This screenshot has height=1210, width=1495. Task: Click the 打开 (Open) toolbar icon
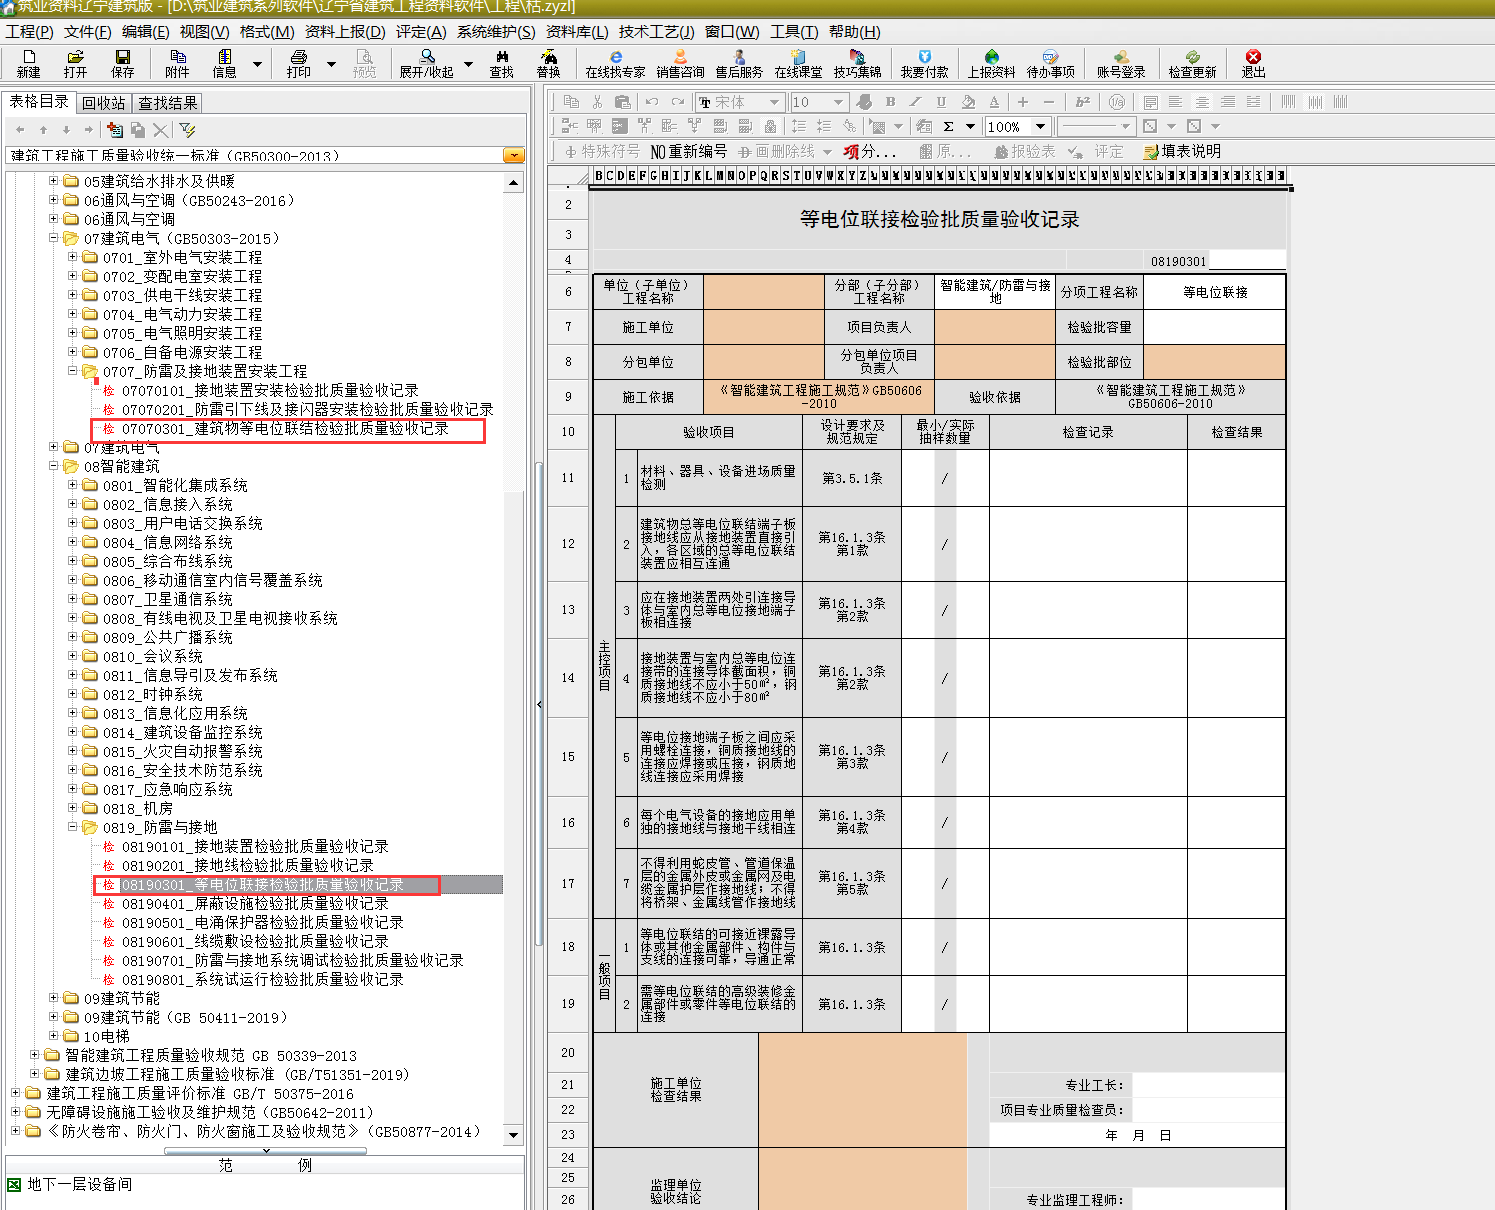click(75, 64)
